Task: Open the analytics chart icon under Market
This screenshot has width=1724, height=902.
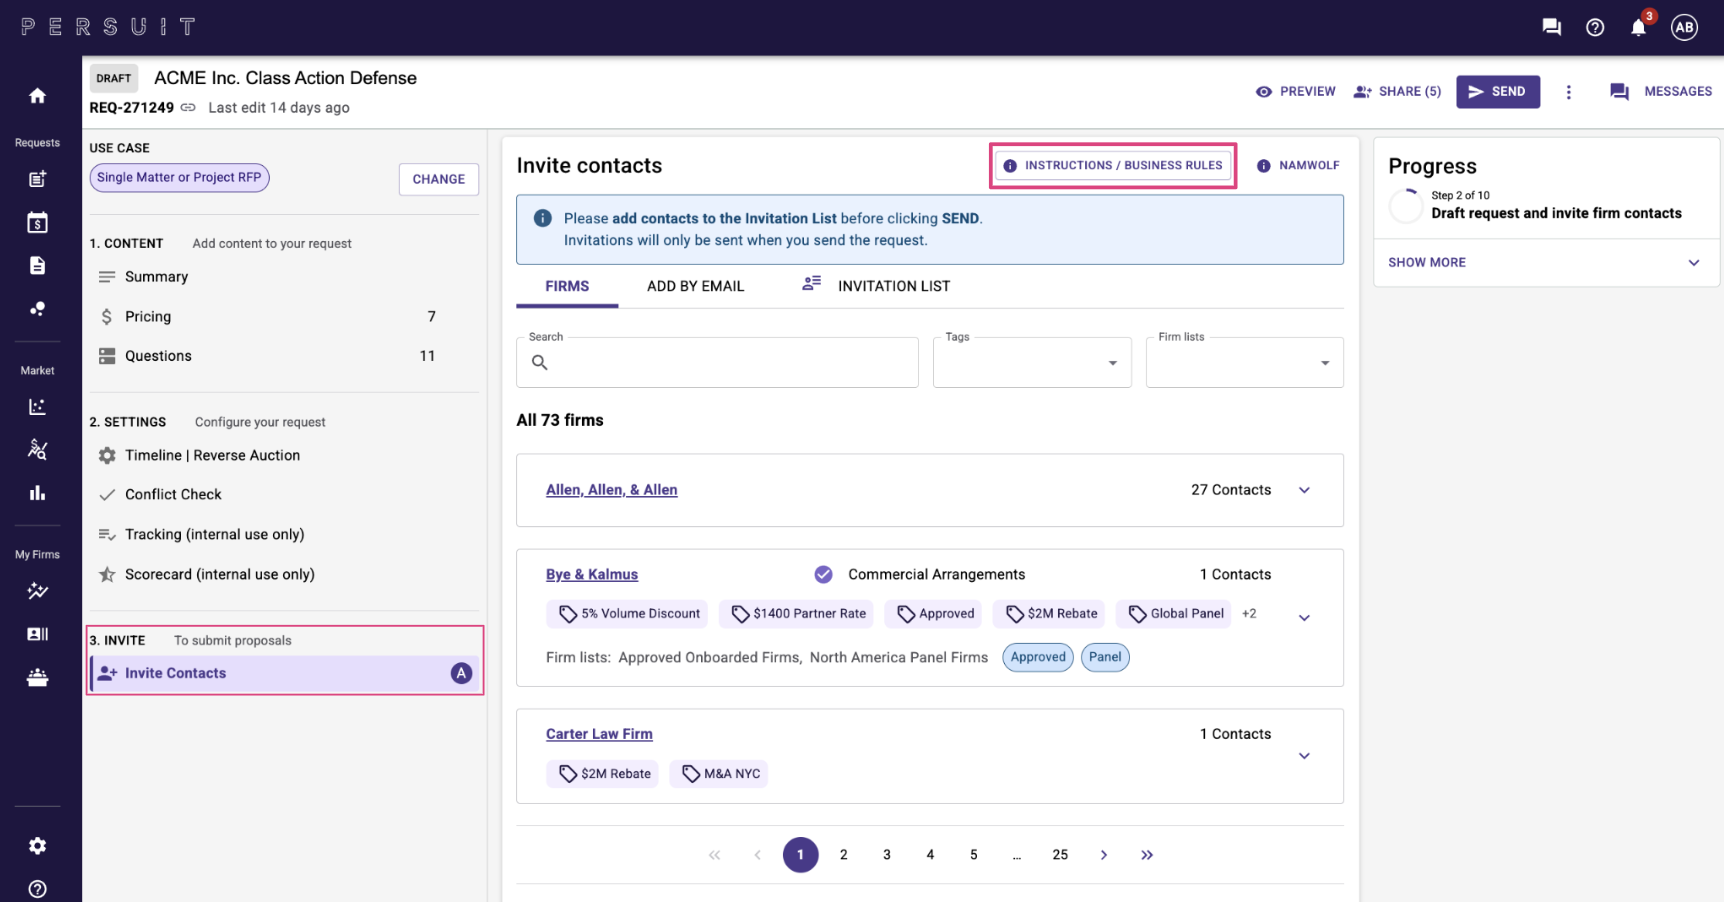Action: tap(37, 407)
